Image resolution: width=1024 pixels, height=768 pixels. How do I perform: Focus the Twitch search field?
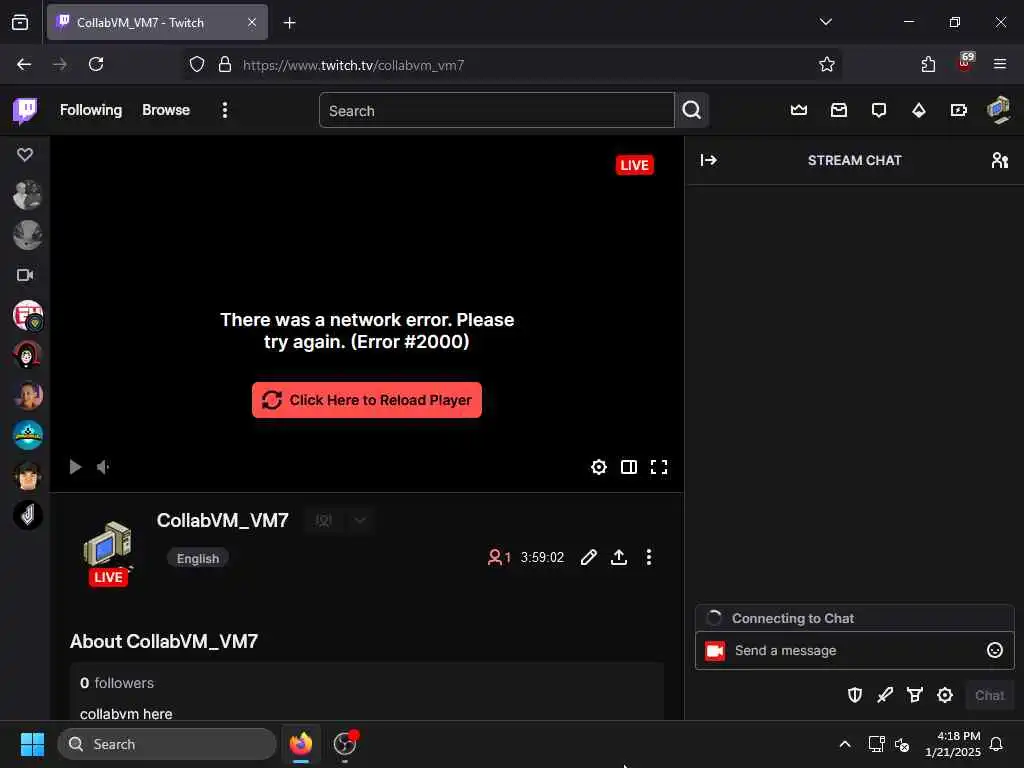pos(496,110)
